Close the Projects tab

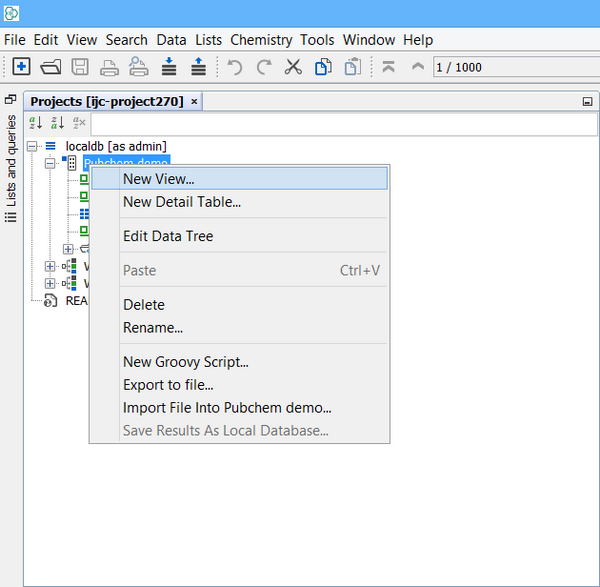194,101
